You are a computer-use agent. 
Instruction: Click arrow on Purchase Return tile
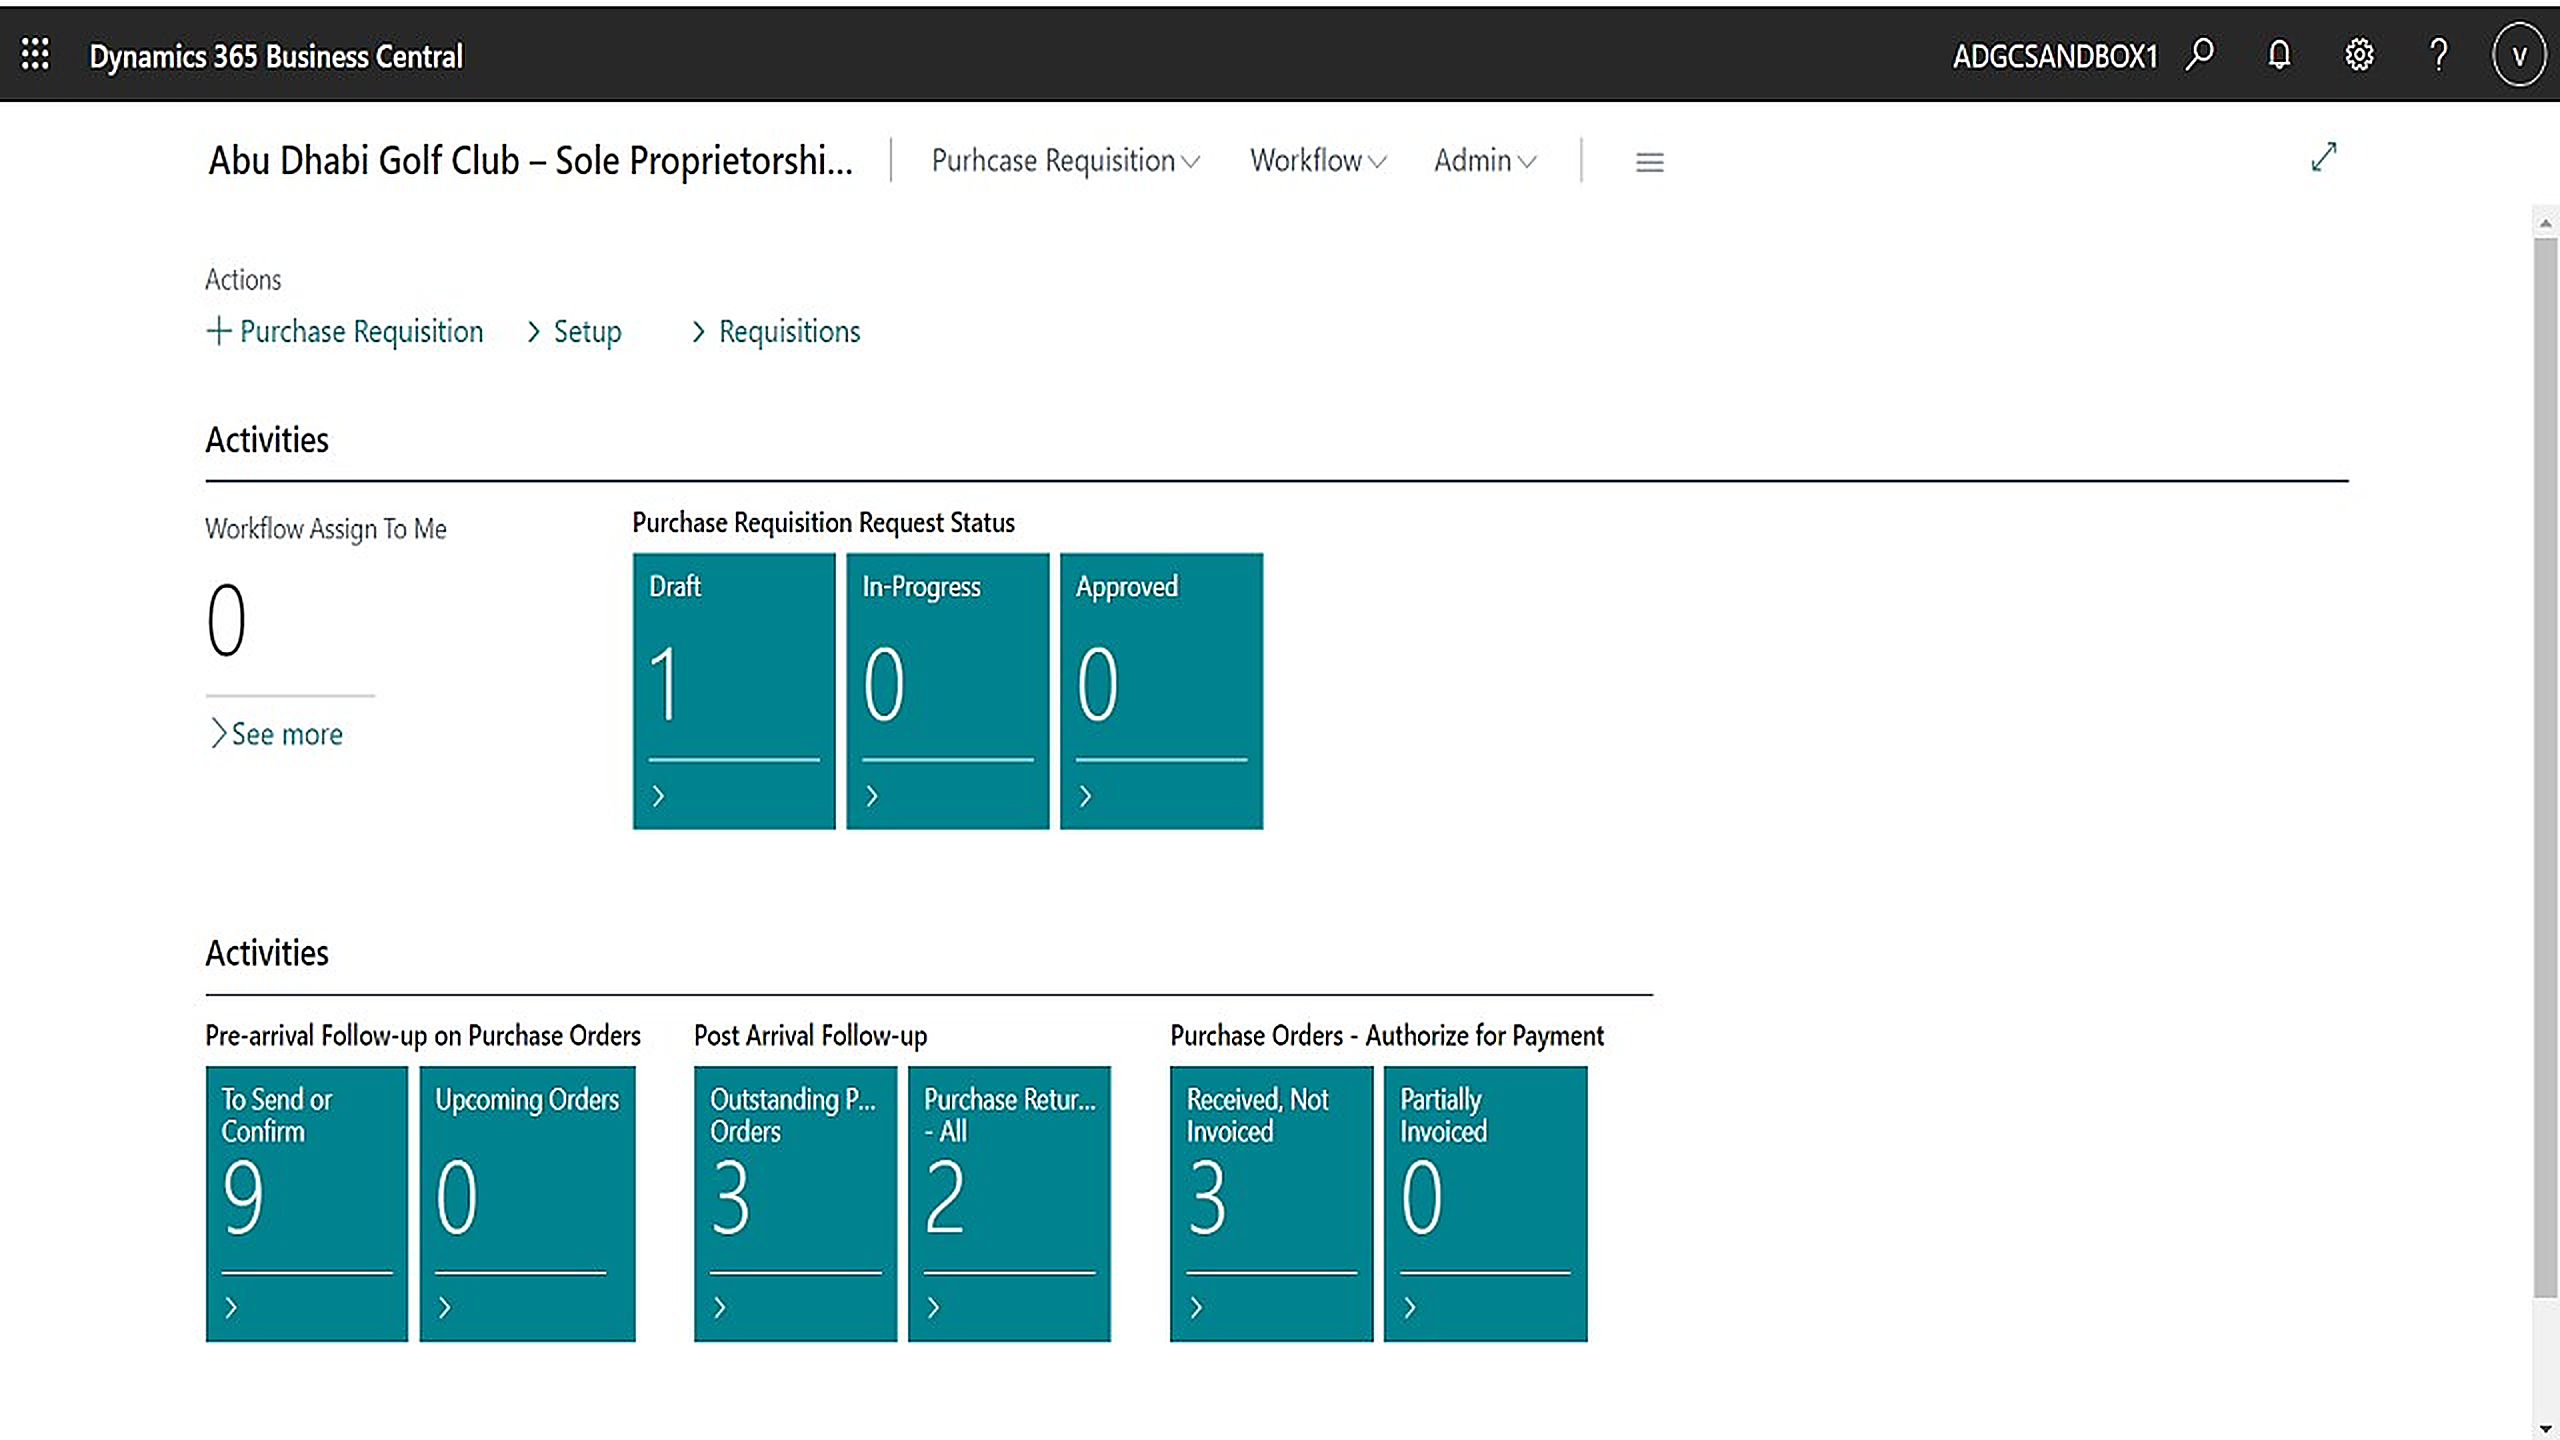pos(933,1307)
